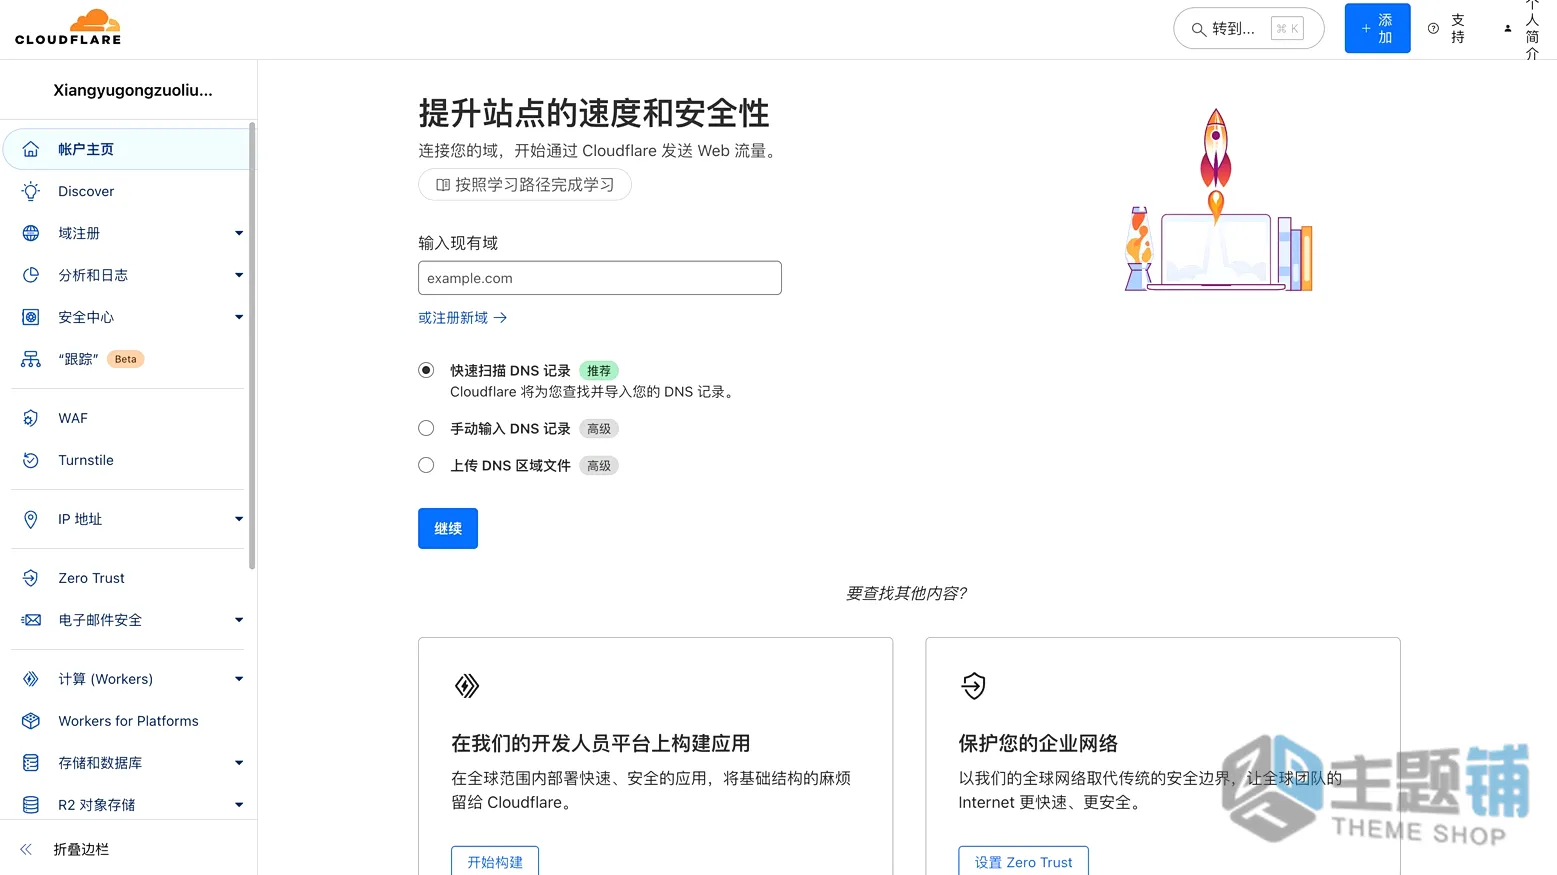This screenshot has width=1557, height=875.
Task: Click the home icon beside 帐户主页
Action: tap(31, 149)
